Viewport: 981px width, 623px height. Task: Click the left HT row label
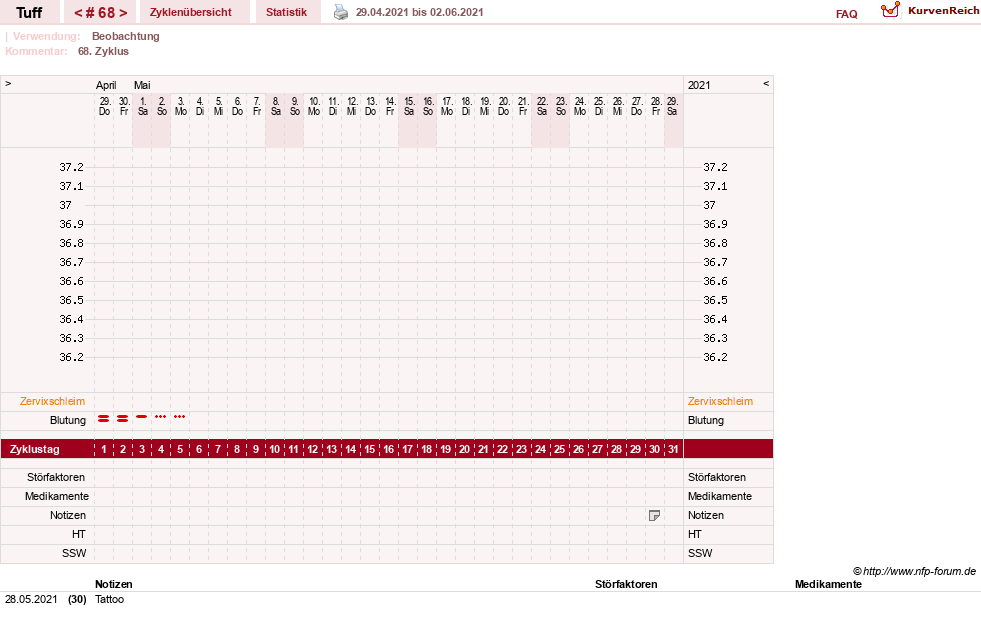coord(79,534)
